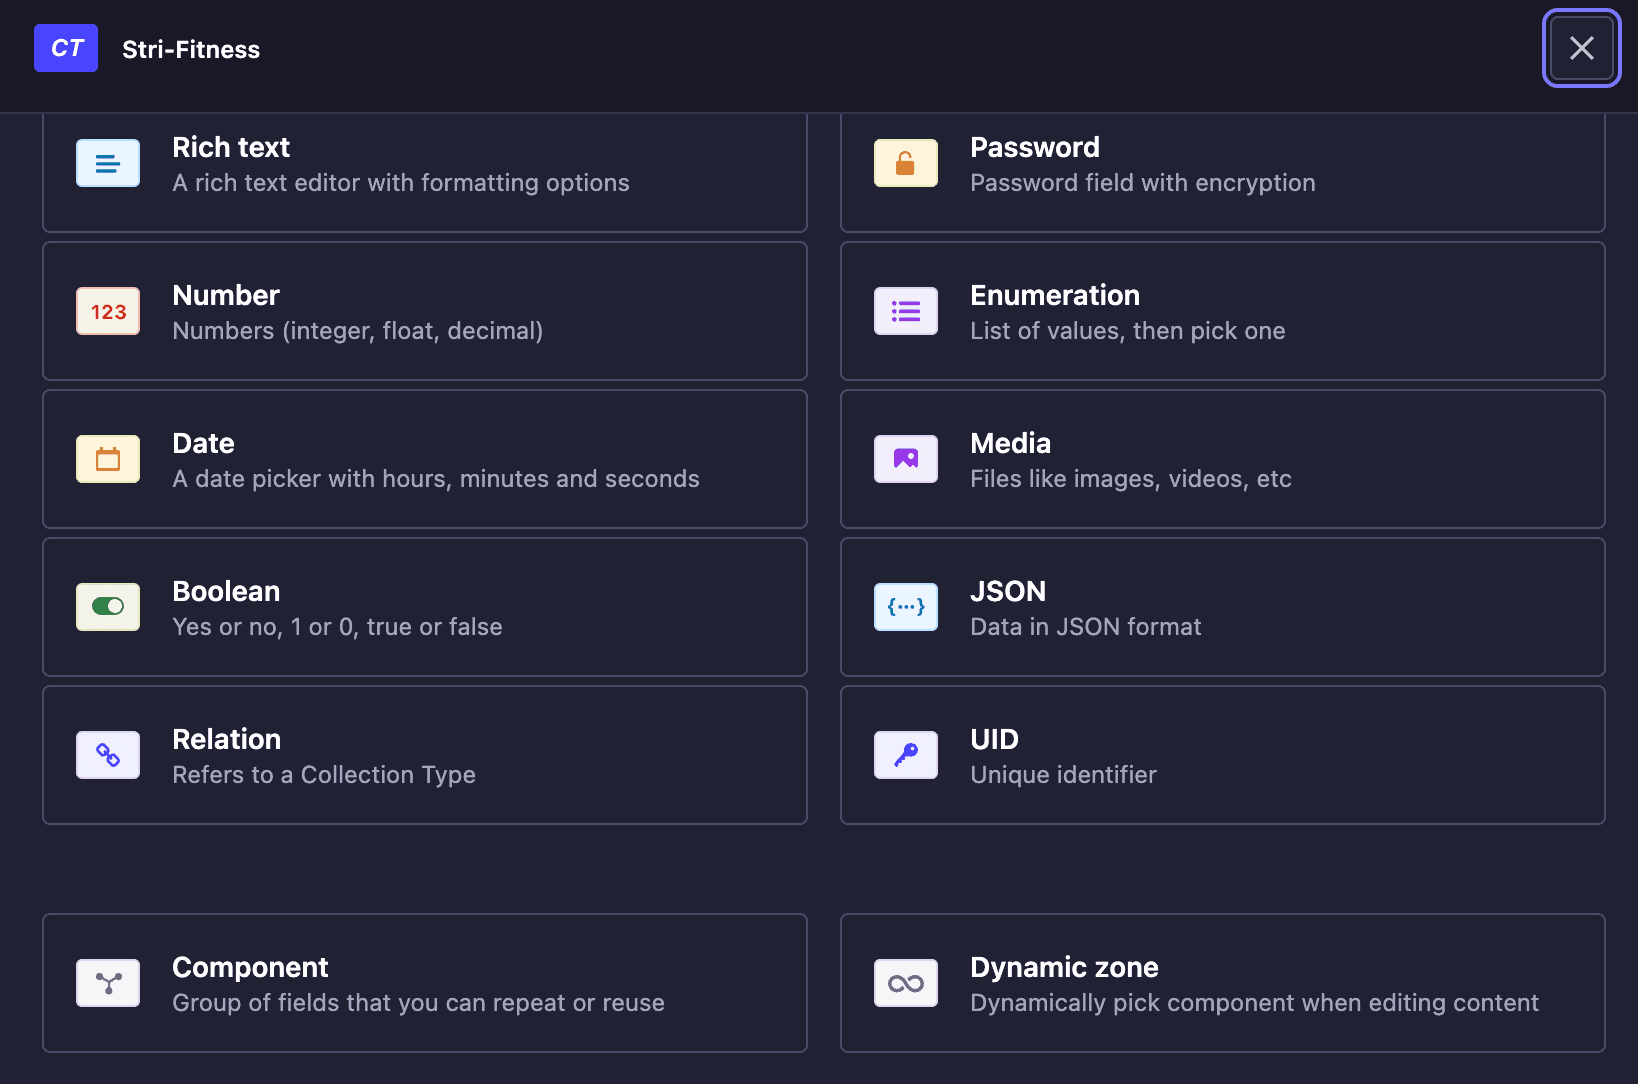Click the Relation chain-link icon
Image resolution: width=1638 pixels, height=1084 pixels.
(108, 755)
